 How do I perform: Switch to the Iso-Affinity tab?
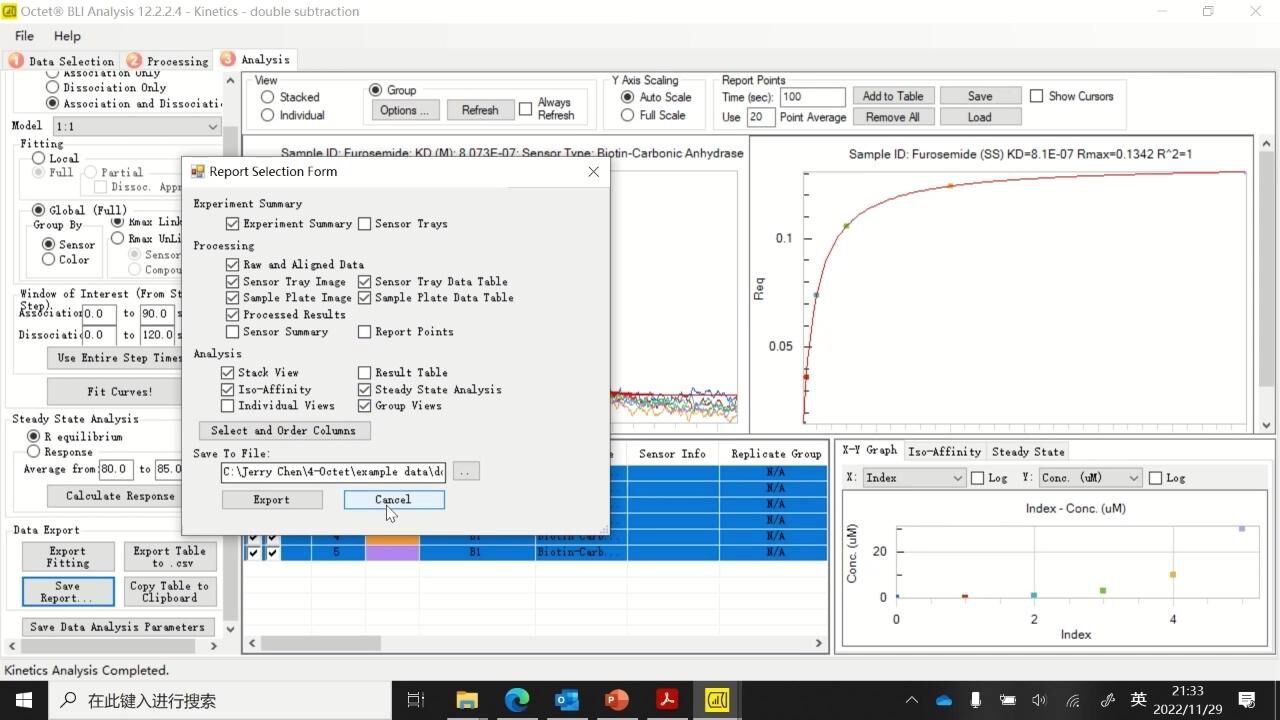(x=944, y=452)
